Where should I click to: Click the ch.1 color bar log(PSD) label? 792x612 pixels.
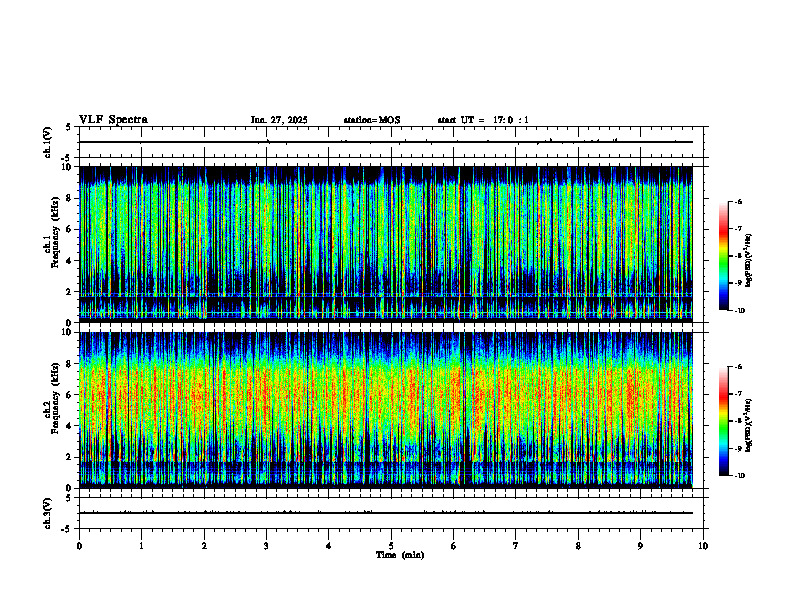[749, 261]
